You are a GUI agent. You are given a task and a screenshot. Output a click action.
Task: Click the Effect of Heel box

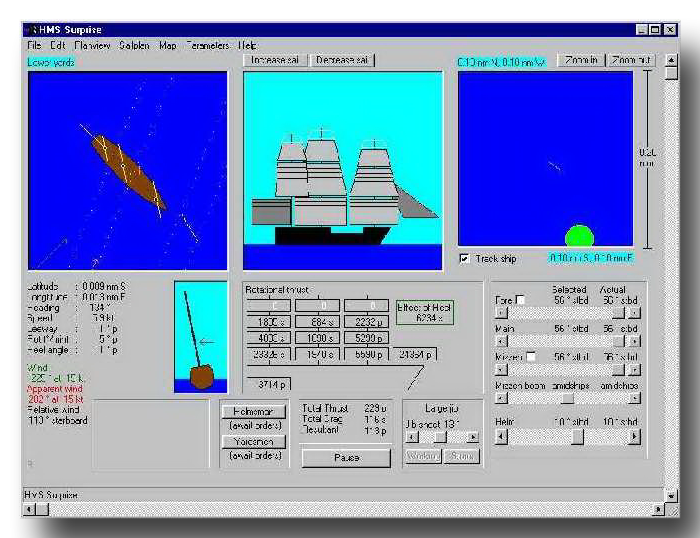(x=425, y=312)
